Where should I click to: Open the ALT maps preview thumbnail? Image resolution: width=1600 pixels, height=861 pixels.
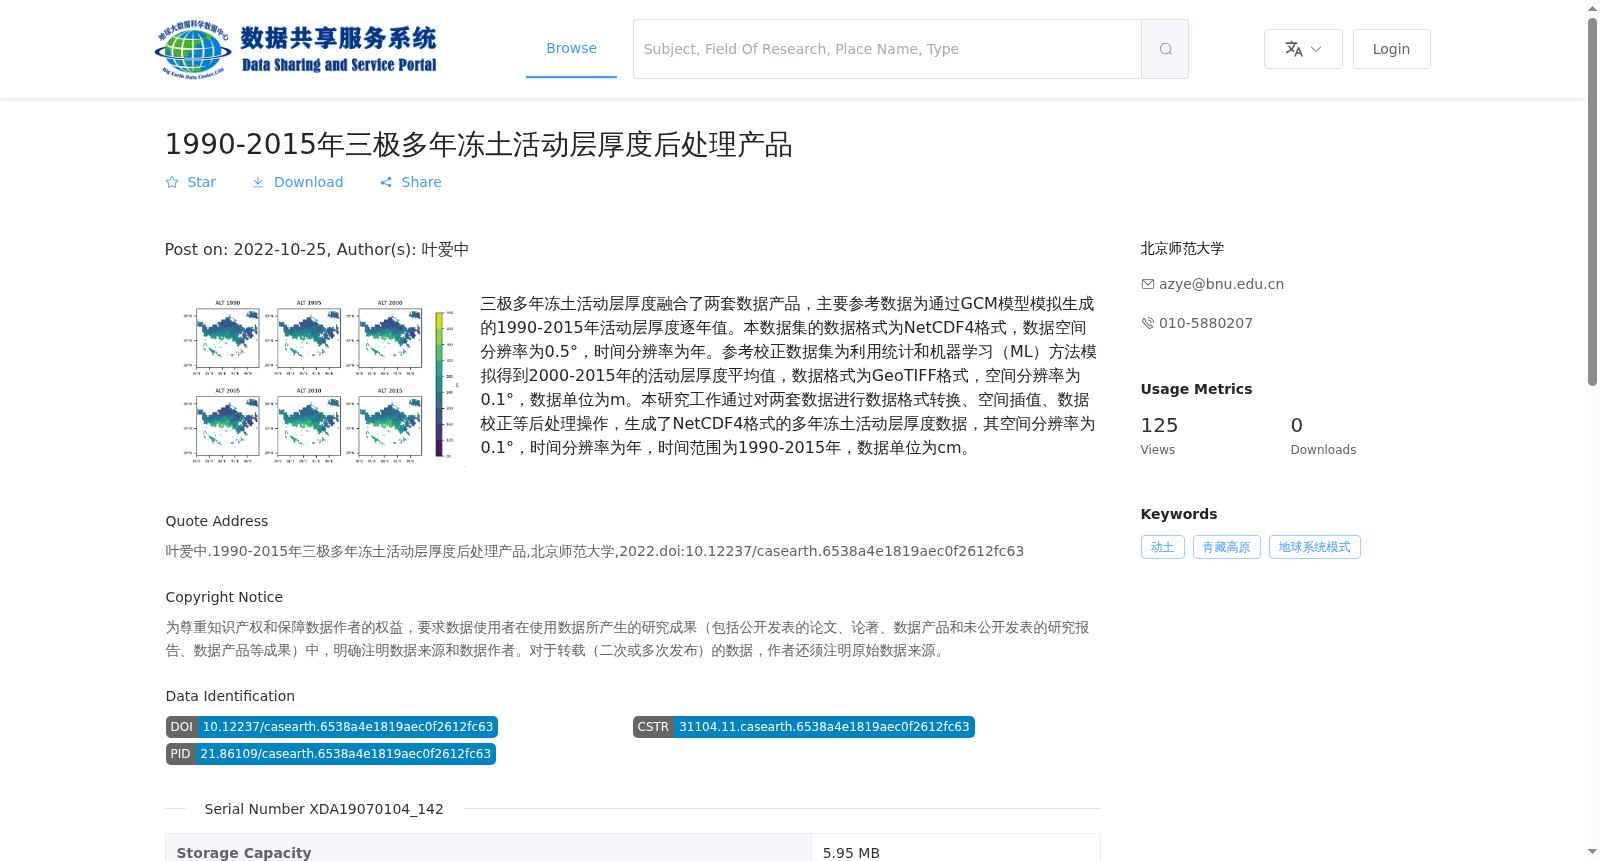pyautogui.click(x=315, y=380)
